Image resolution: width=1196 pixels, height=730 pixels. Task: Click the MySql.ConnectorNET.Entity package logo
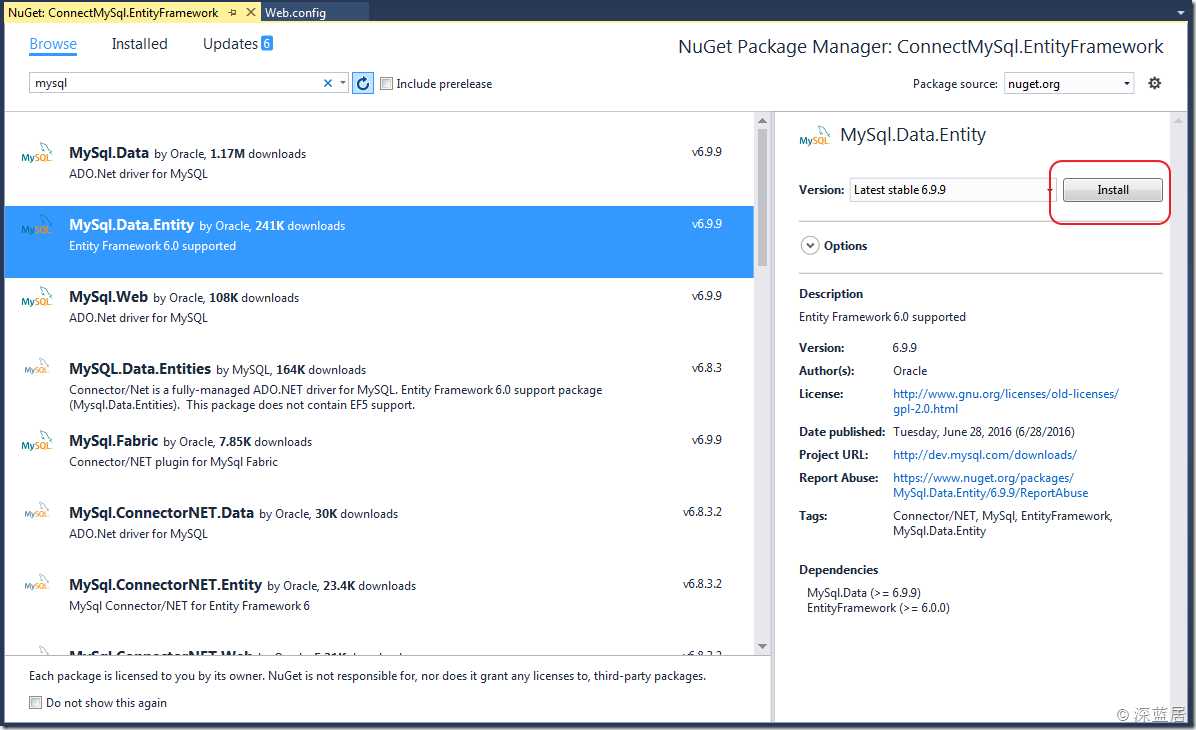point(37,584)
